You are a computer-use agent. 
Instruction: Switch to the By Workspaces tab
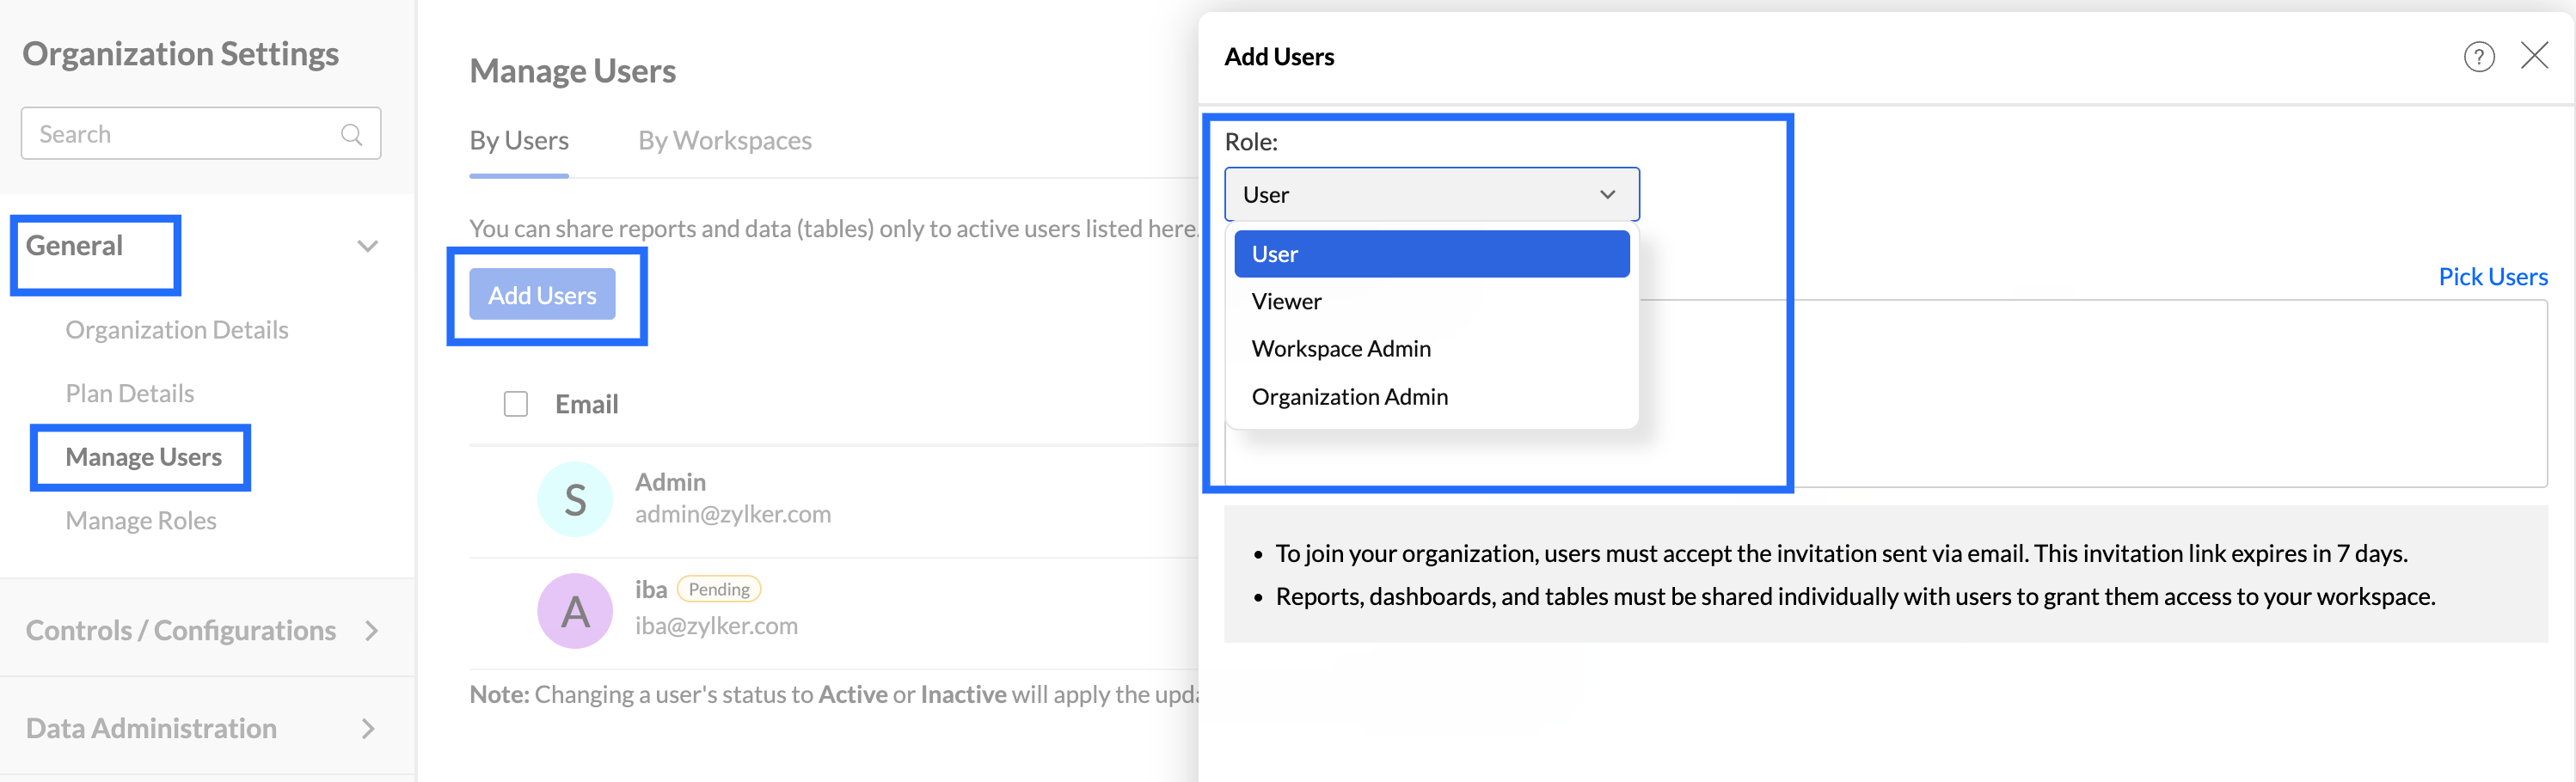[725, 140]
